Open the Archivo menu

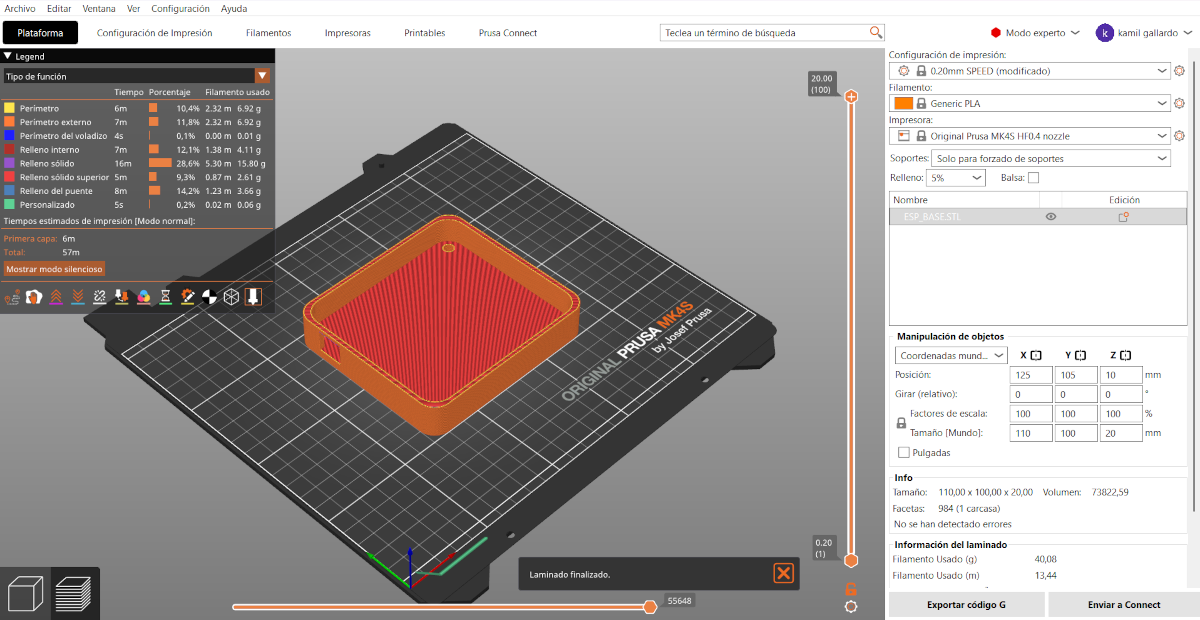[20, 8]
